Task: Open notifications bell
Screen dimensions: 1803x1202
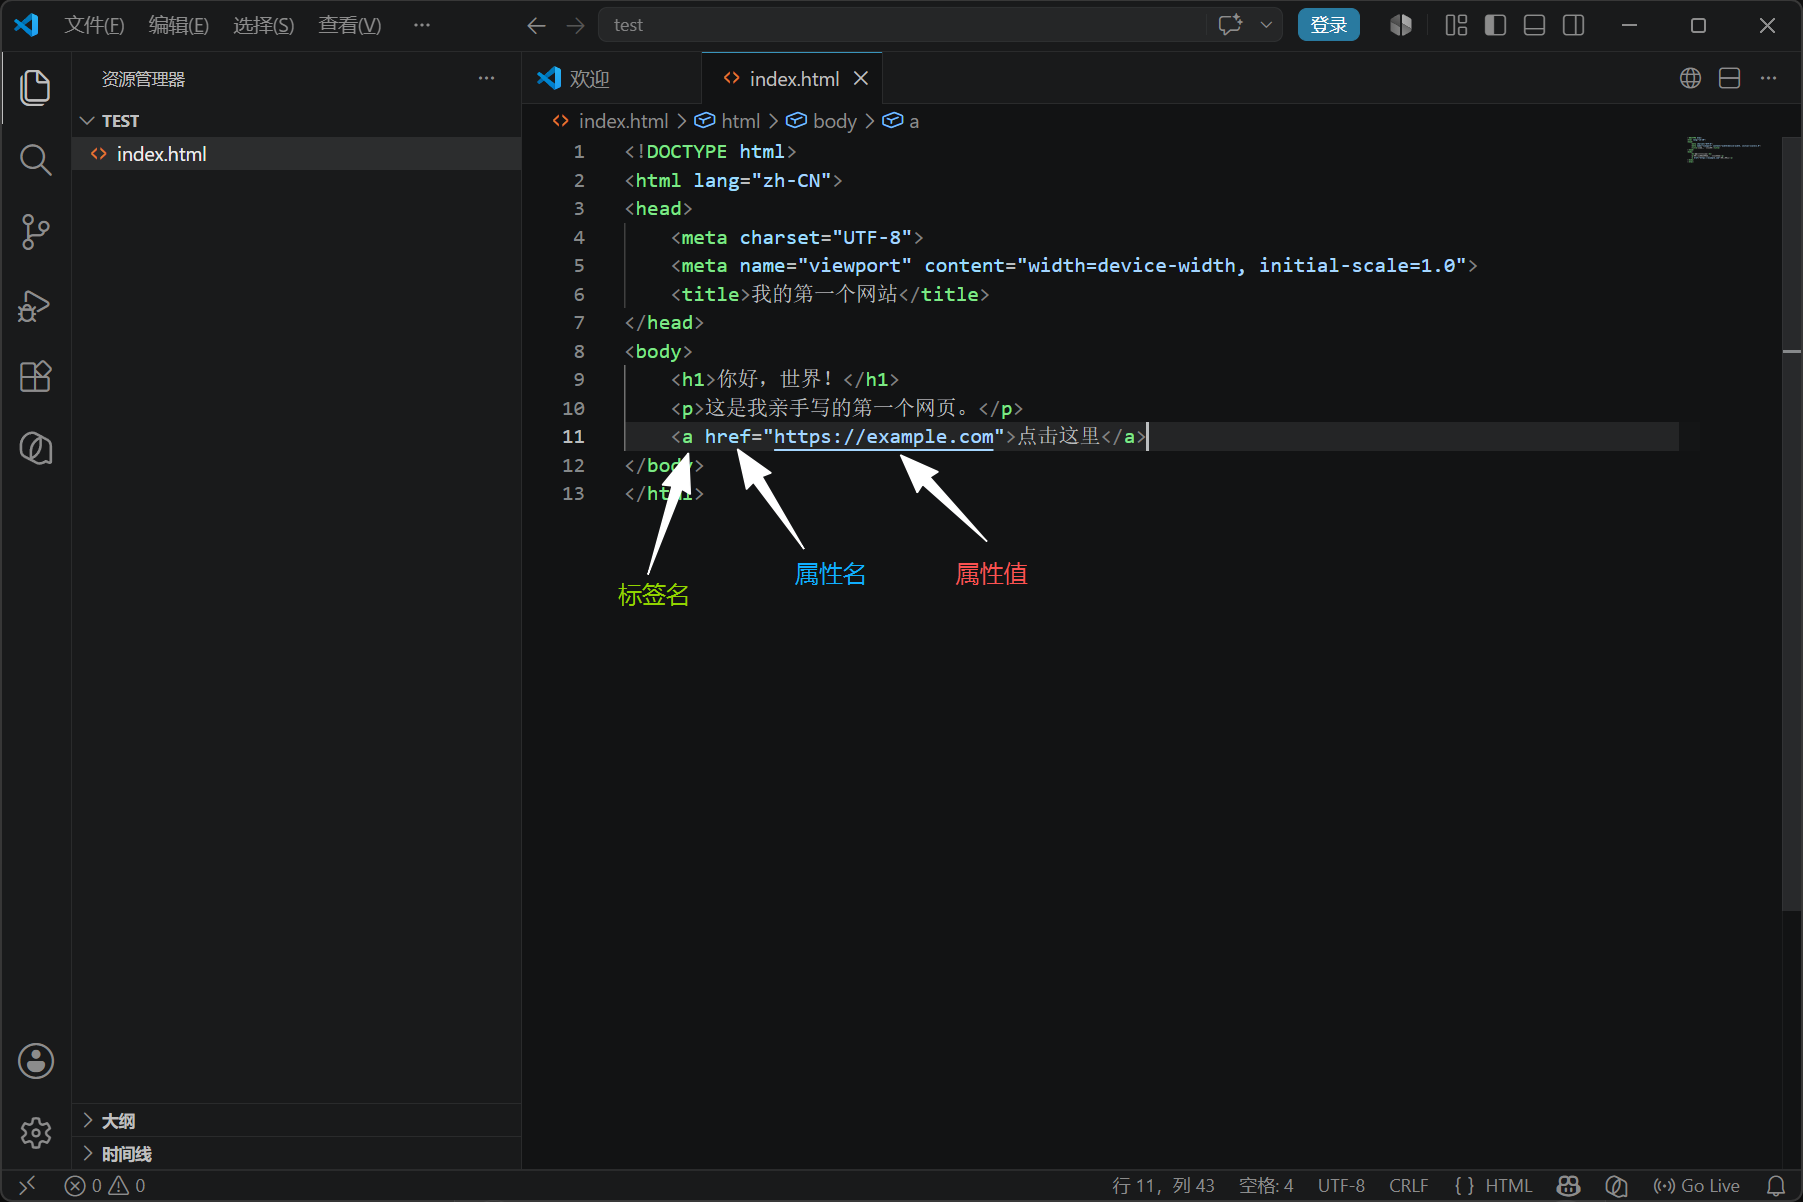Action: pyautogui.click(x=1776, y=1186)
